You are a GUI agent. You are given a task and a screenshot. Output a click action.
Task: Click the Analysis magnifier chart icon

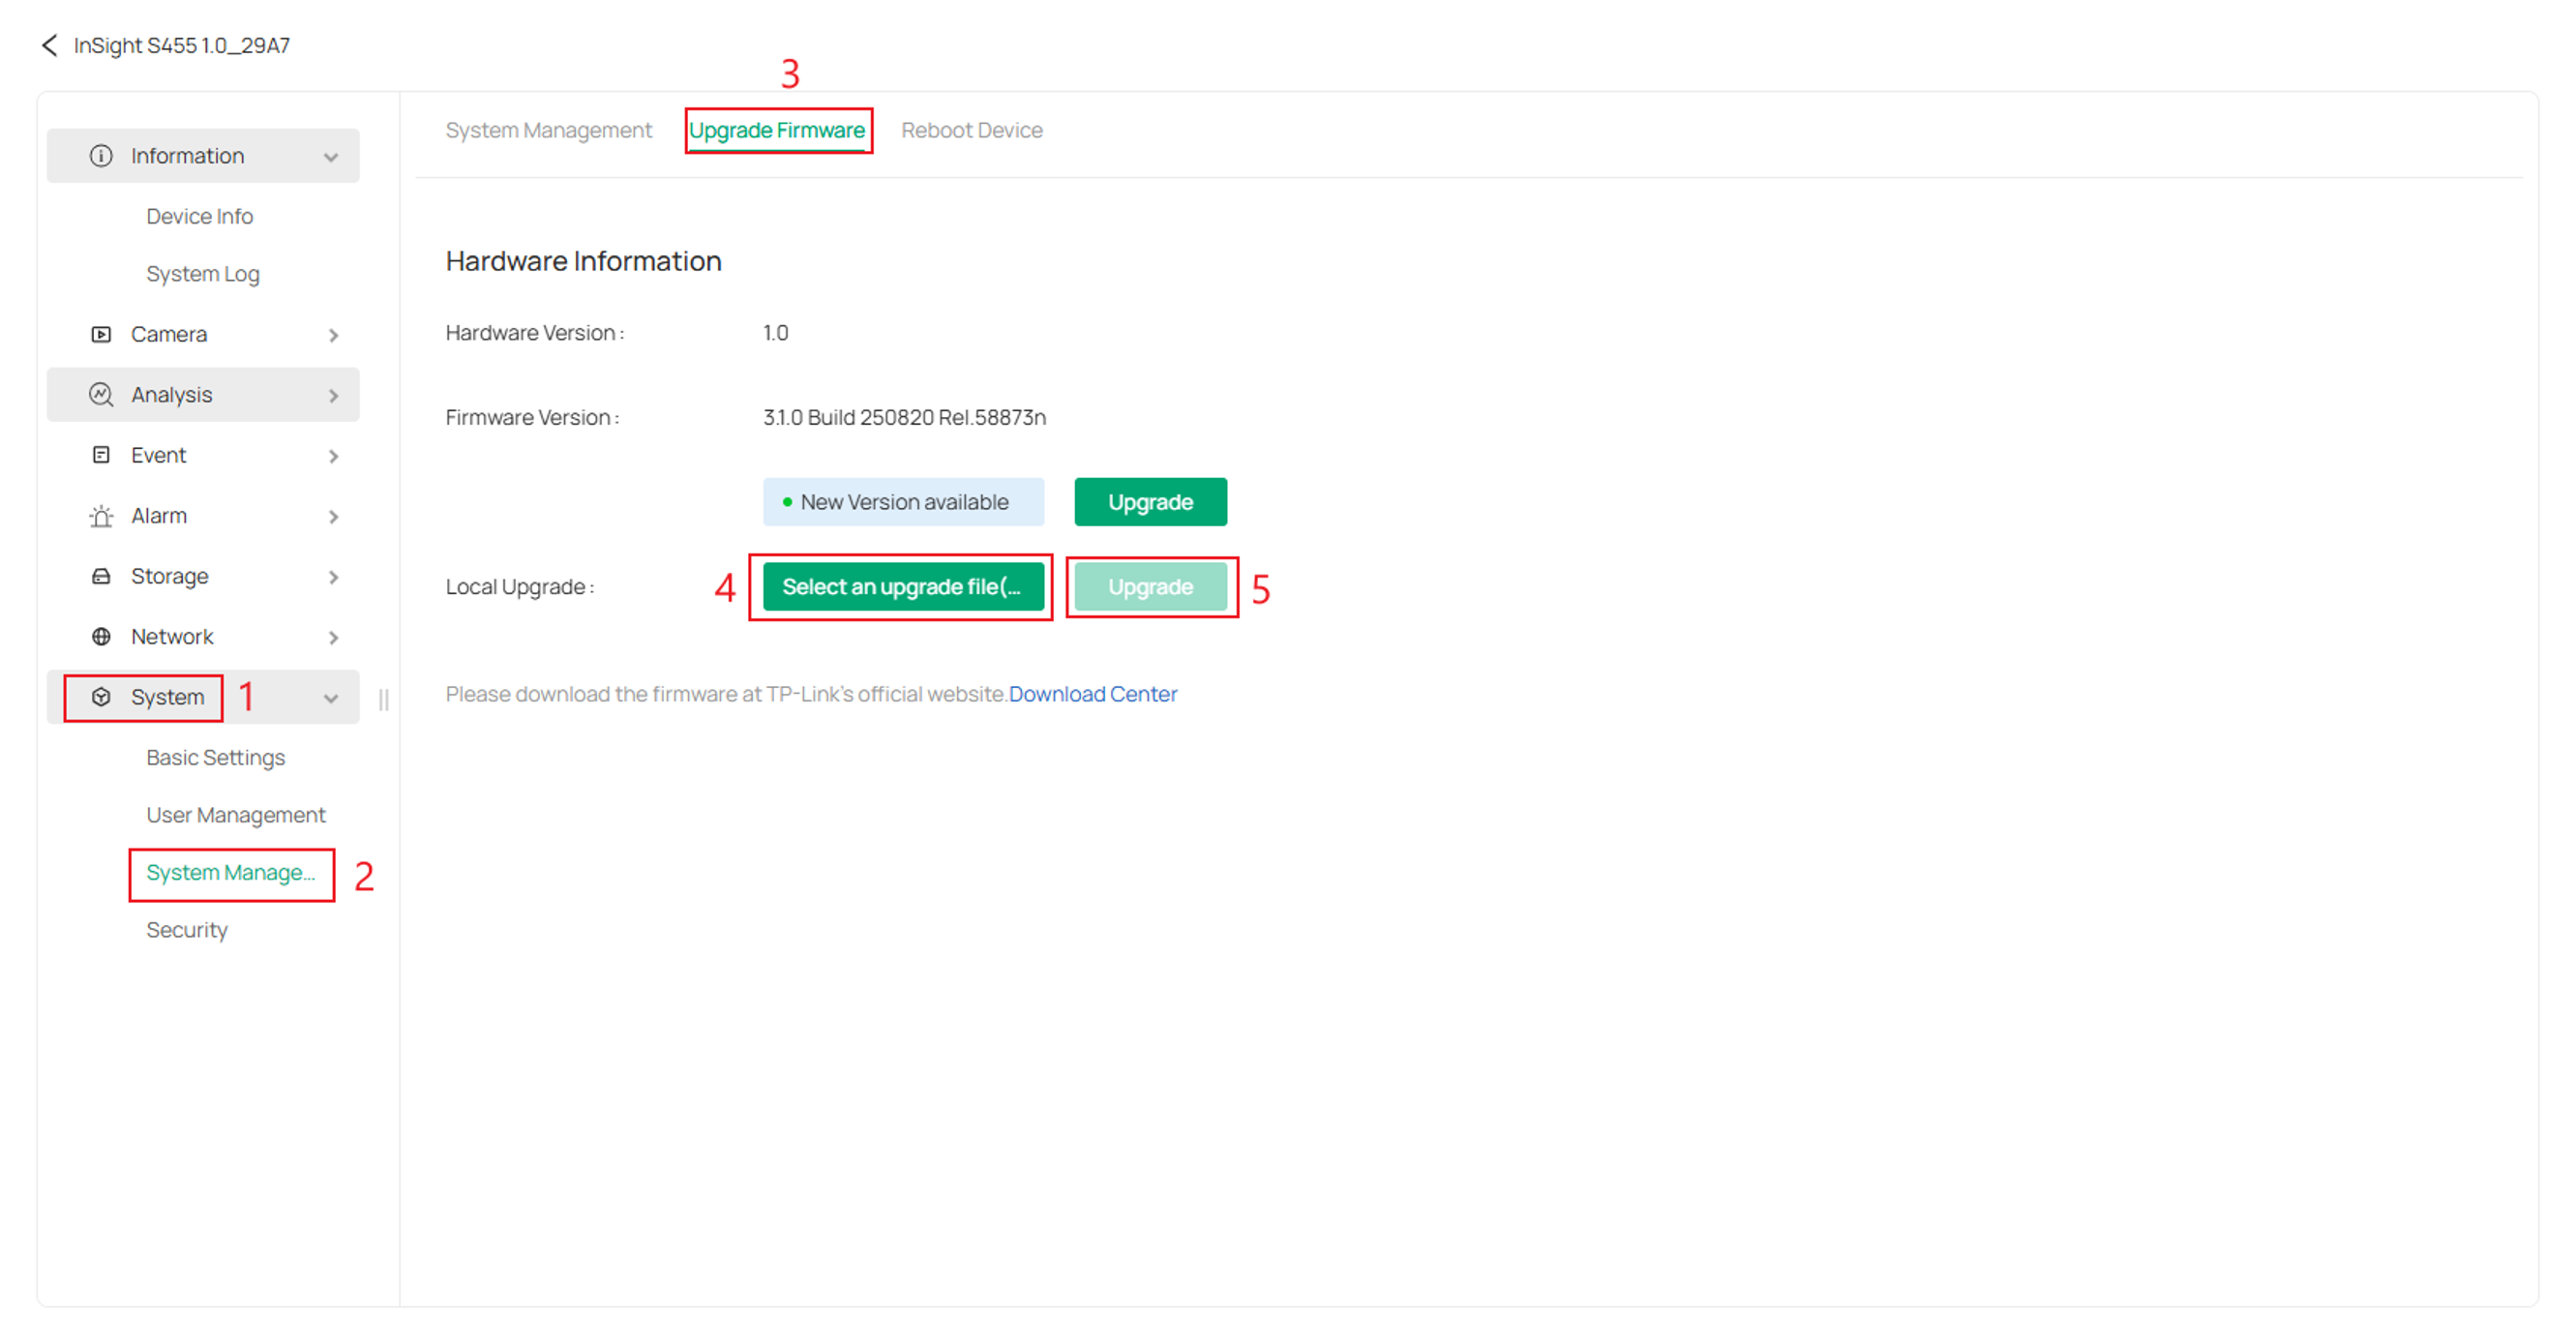point(101,394)
